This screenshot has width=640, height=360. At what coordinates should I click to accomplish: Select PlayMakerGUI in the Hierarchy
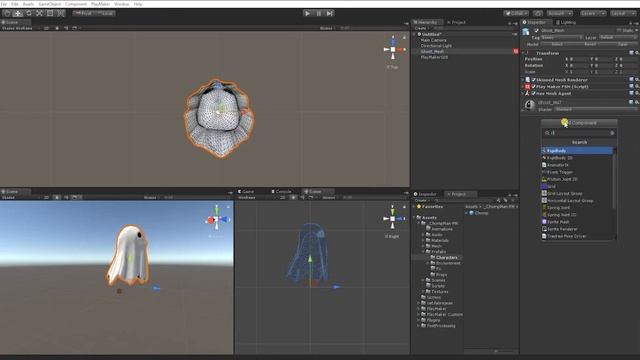(434, 58)
